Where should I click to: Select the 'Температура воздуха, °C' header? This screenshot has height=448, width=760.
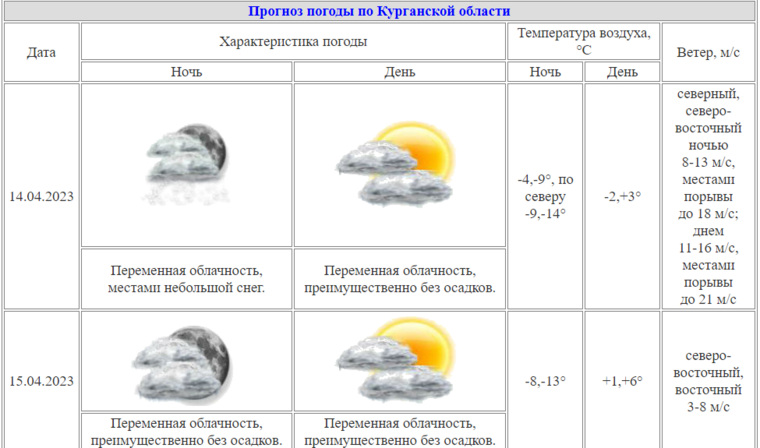(584, 41)
